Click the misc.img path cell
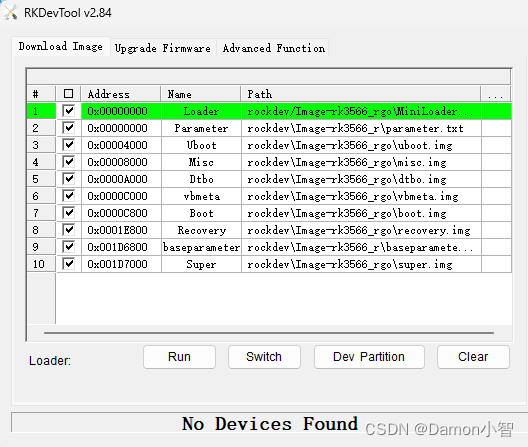Image resolution: width=528 pixels, height=447 pixels. click(361, 162)
